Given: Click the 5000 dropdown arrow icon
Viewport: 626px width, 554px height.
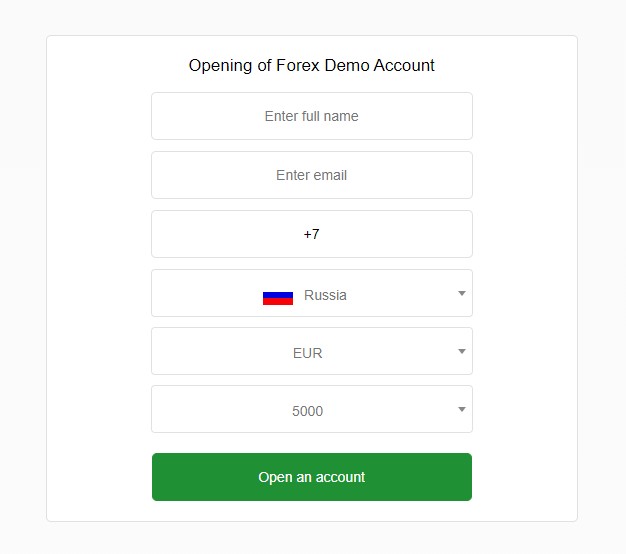Looking at the screenshot, I should 462,409.
